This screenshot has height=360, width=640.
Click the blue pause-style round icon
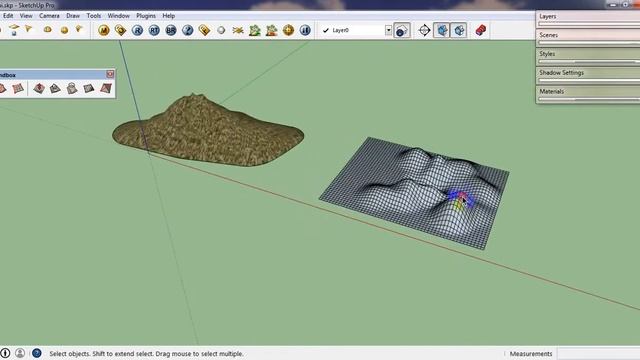305,30
